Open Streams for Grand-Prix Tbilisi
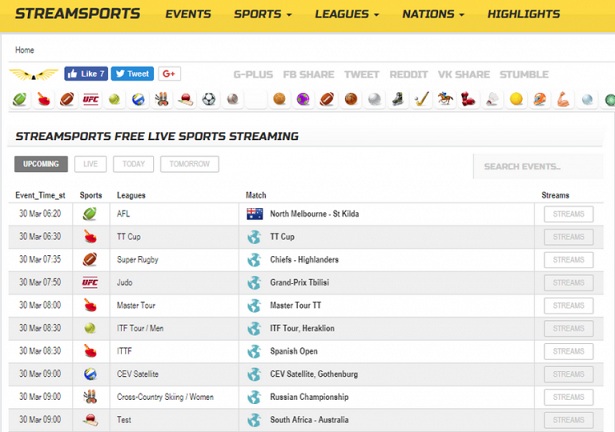 [569, 283]
